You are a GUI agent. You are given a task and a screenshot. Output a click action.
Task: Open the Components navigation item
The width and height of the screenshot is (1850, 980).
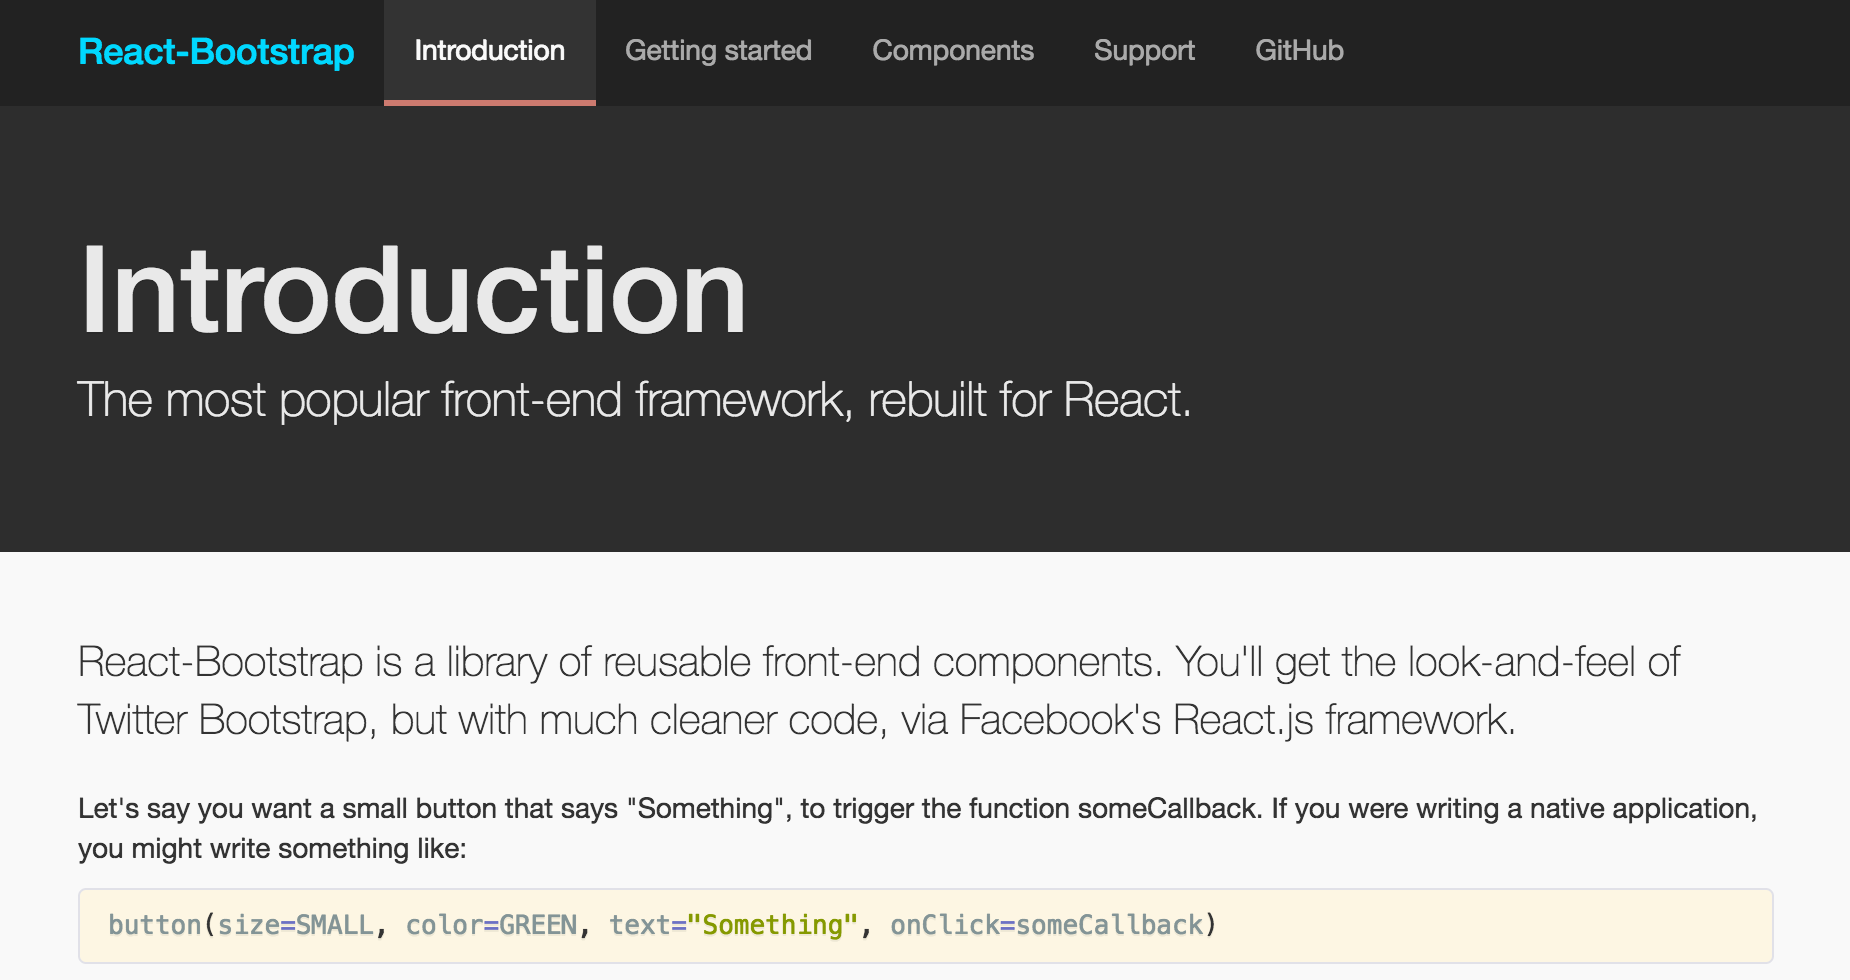(x=953, y=52)
